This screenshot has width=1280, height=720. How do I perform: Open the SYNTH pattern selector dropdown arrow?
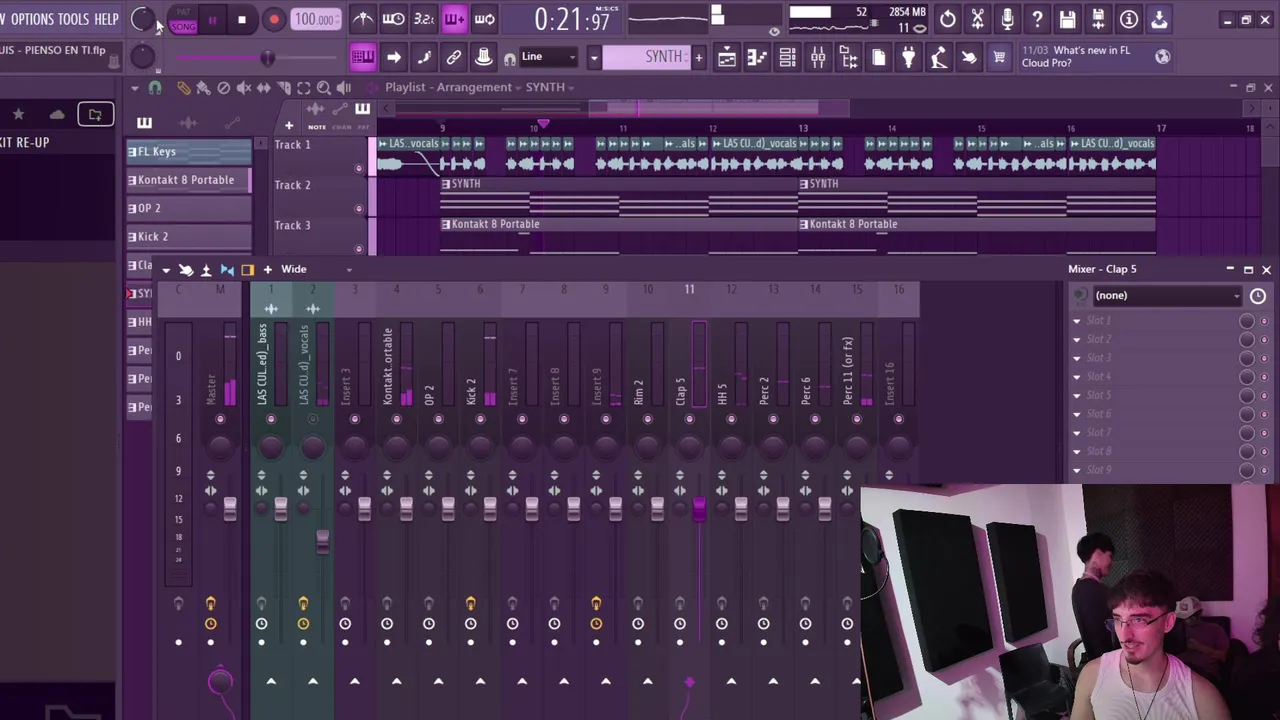593,57
